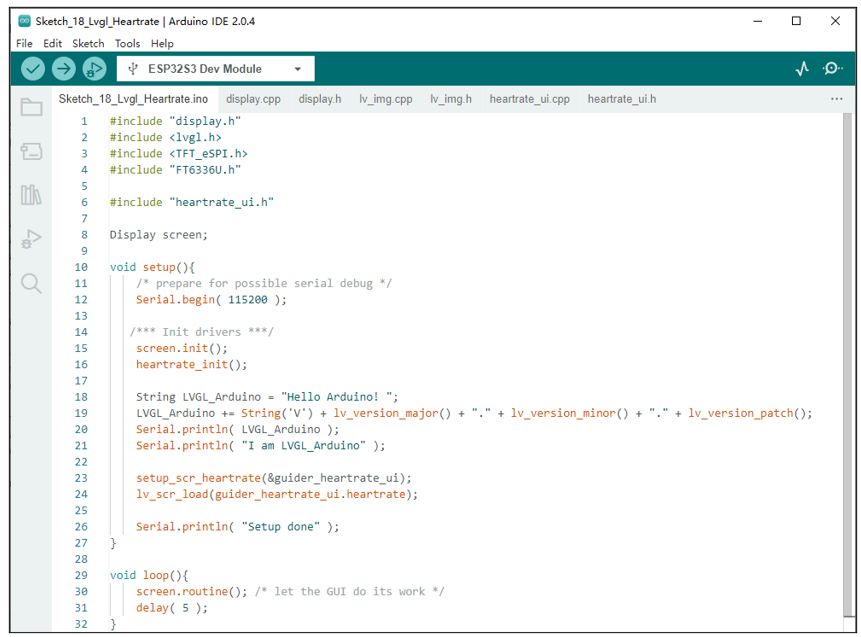
Task: Click the #include "display.h" line
Action: (175, 121)
